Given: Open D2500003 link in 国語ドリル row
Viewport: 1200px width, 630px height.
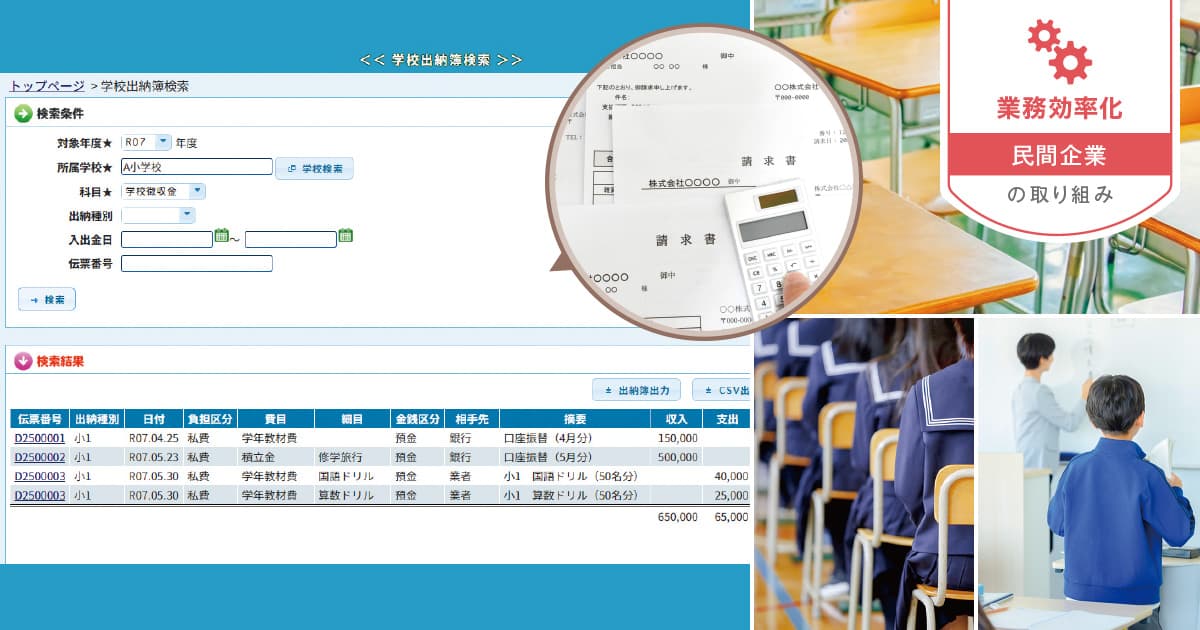Looking at the screenshot, I should click(x=40, y=476).
